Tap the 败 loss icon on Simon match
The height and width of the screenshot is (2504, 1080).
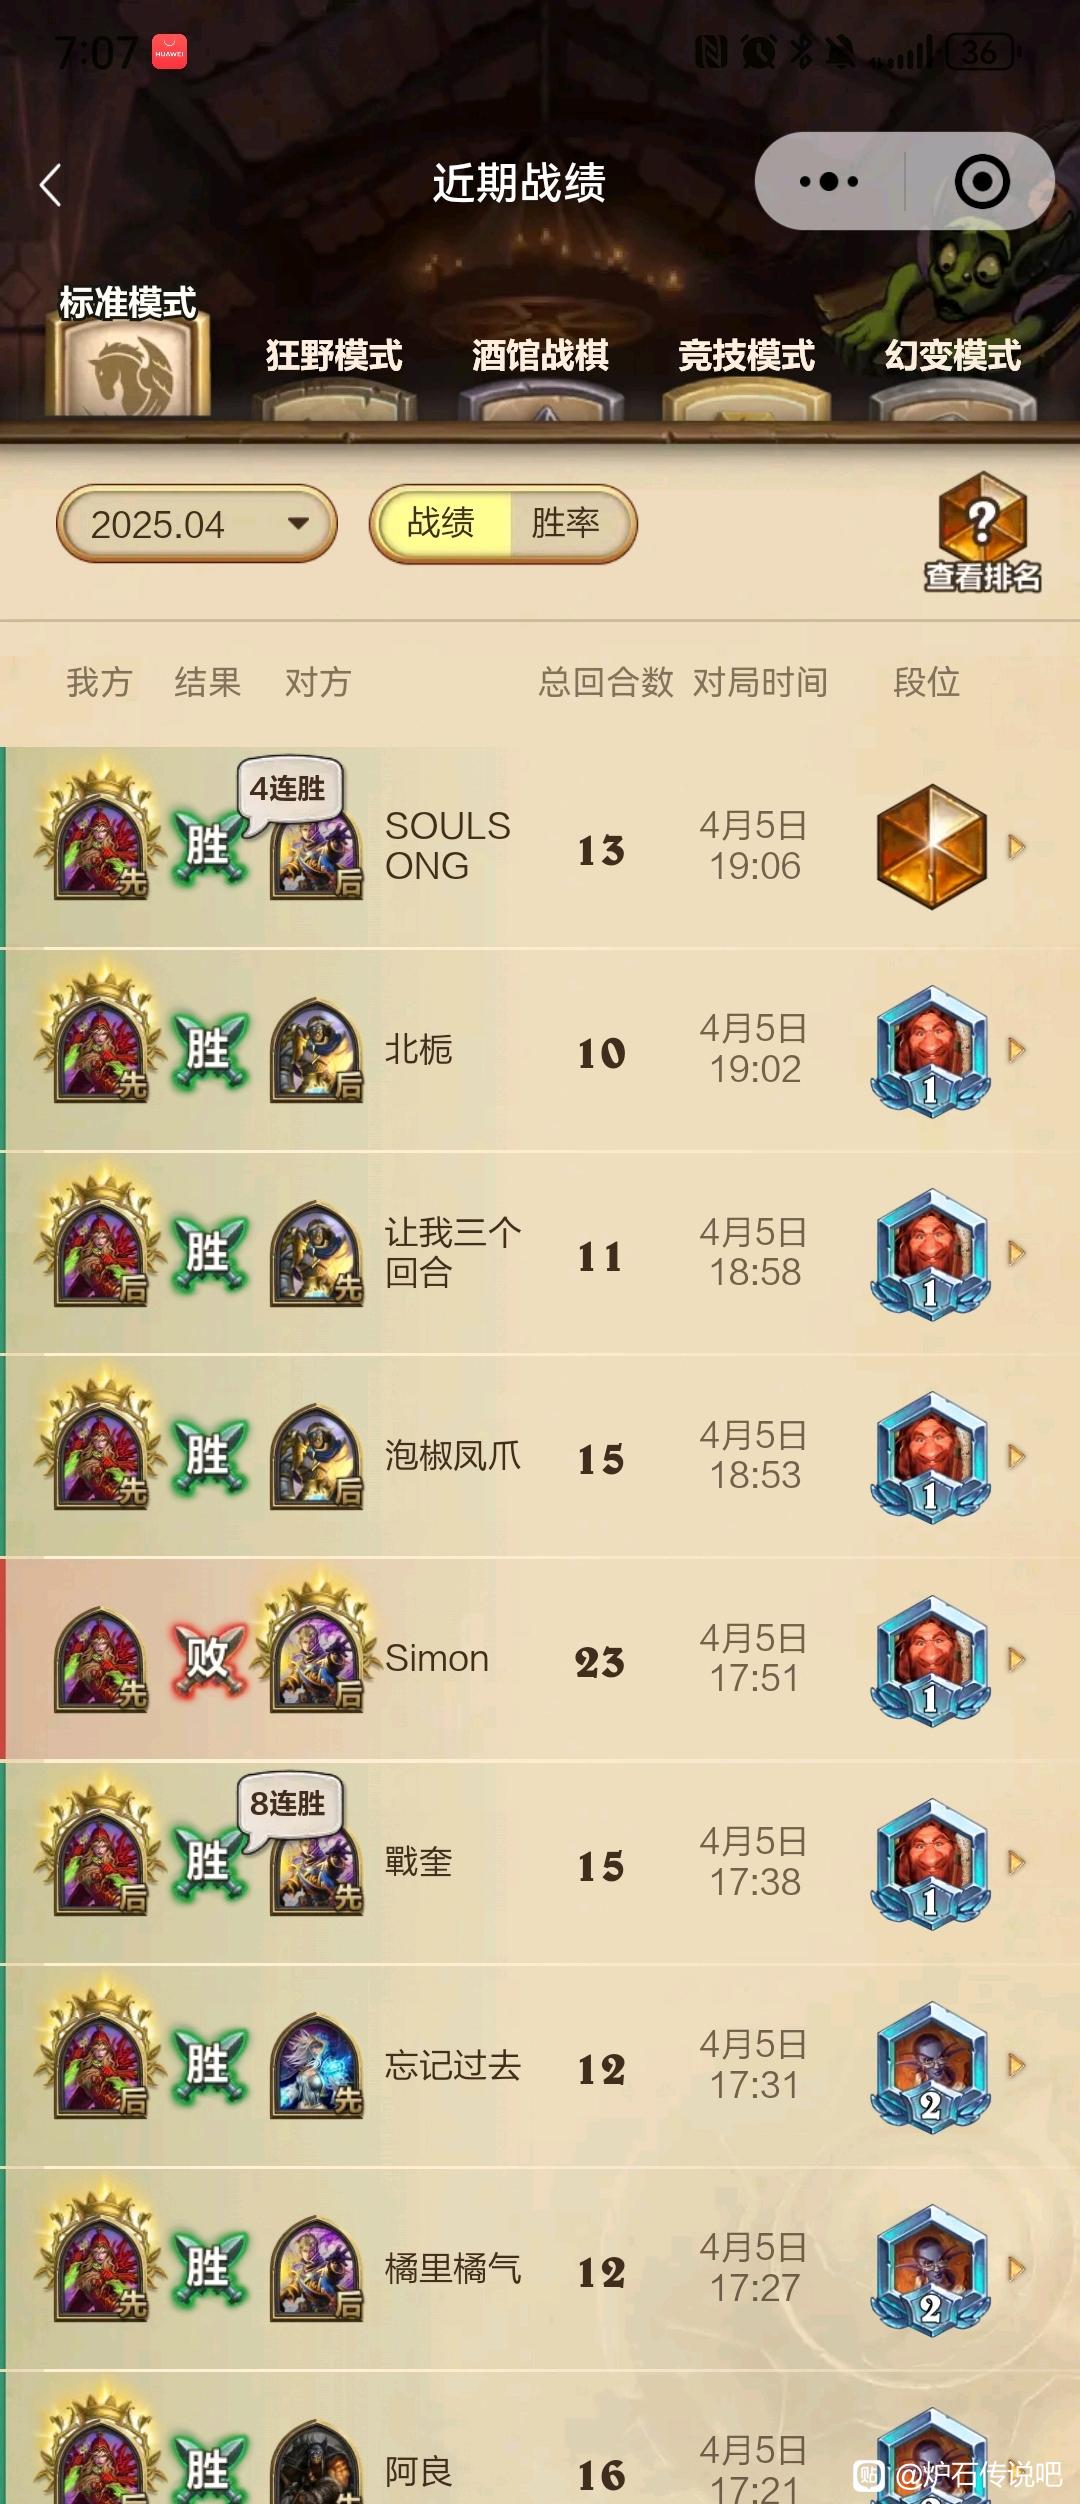point(208,1659)
